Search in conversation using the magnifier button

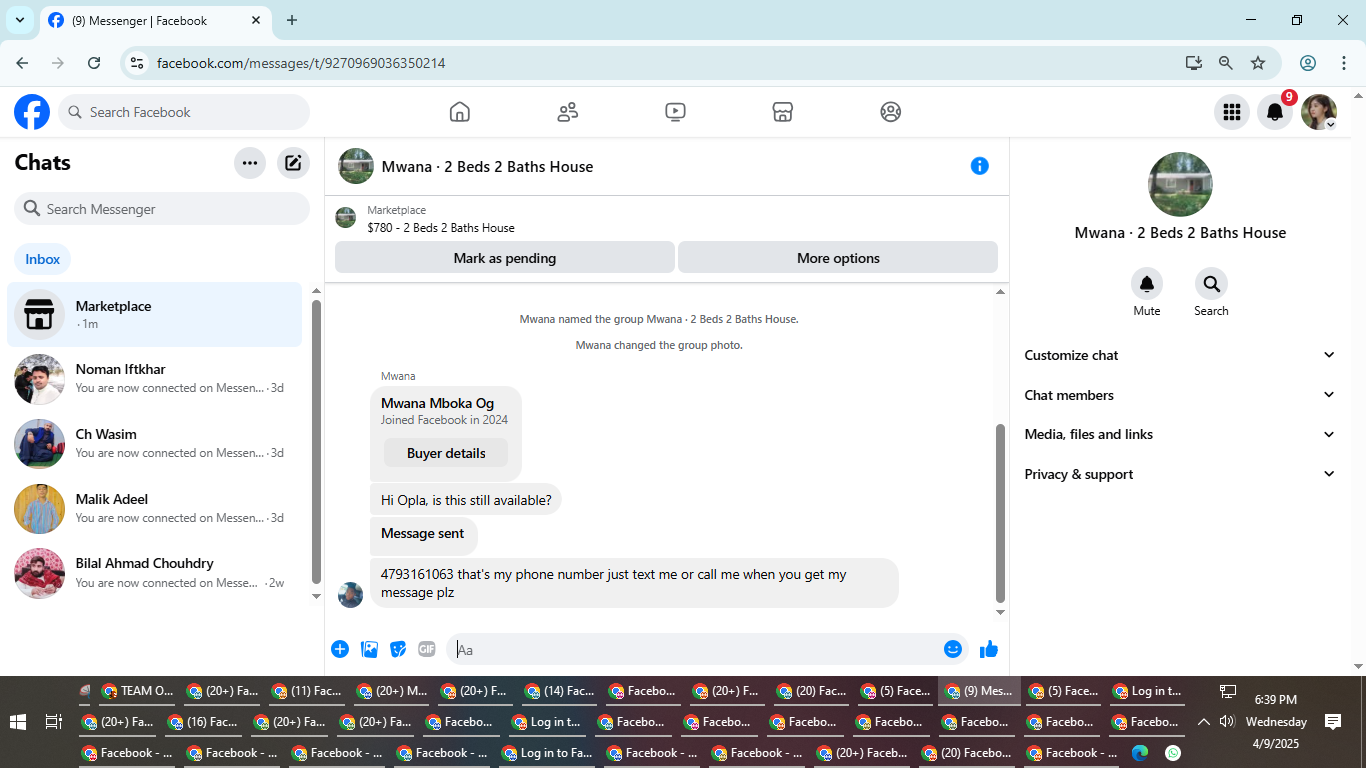click(1211, 284)
